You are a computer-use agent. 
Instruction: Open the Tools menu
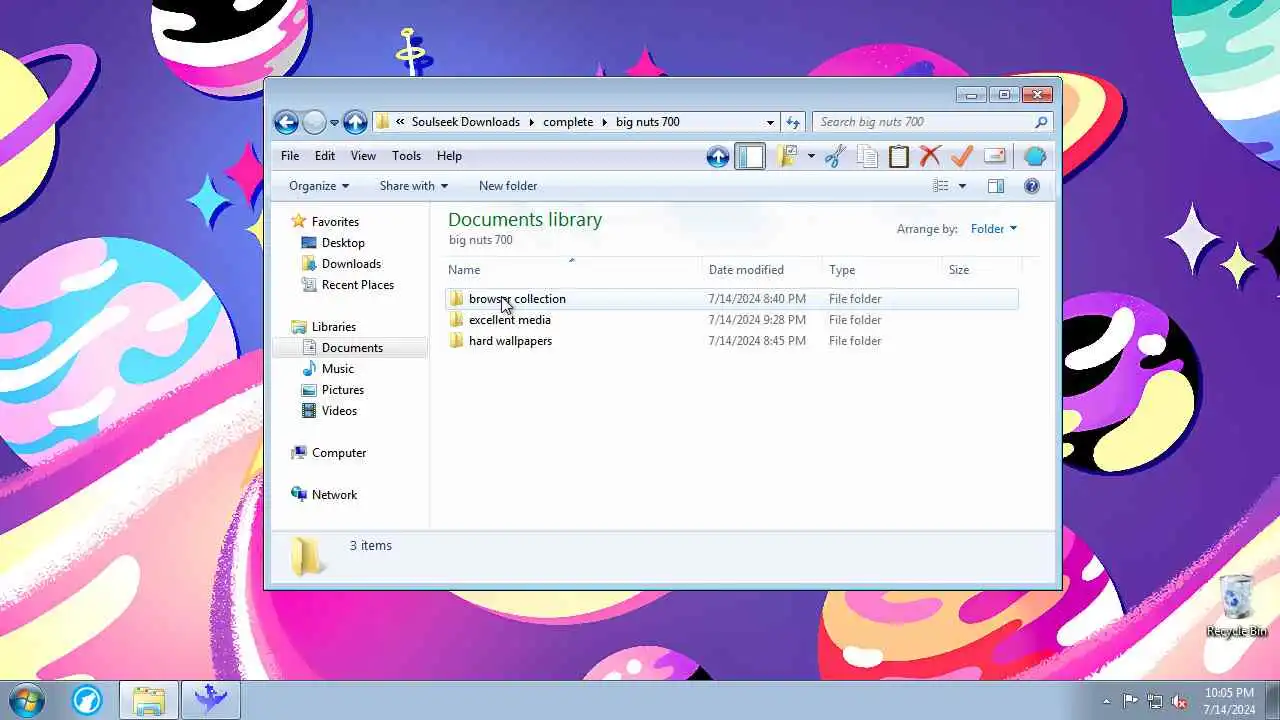pyautogui.click(x=406, y=156)
